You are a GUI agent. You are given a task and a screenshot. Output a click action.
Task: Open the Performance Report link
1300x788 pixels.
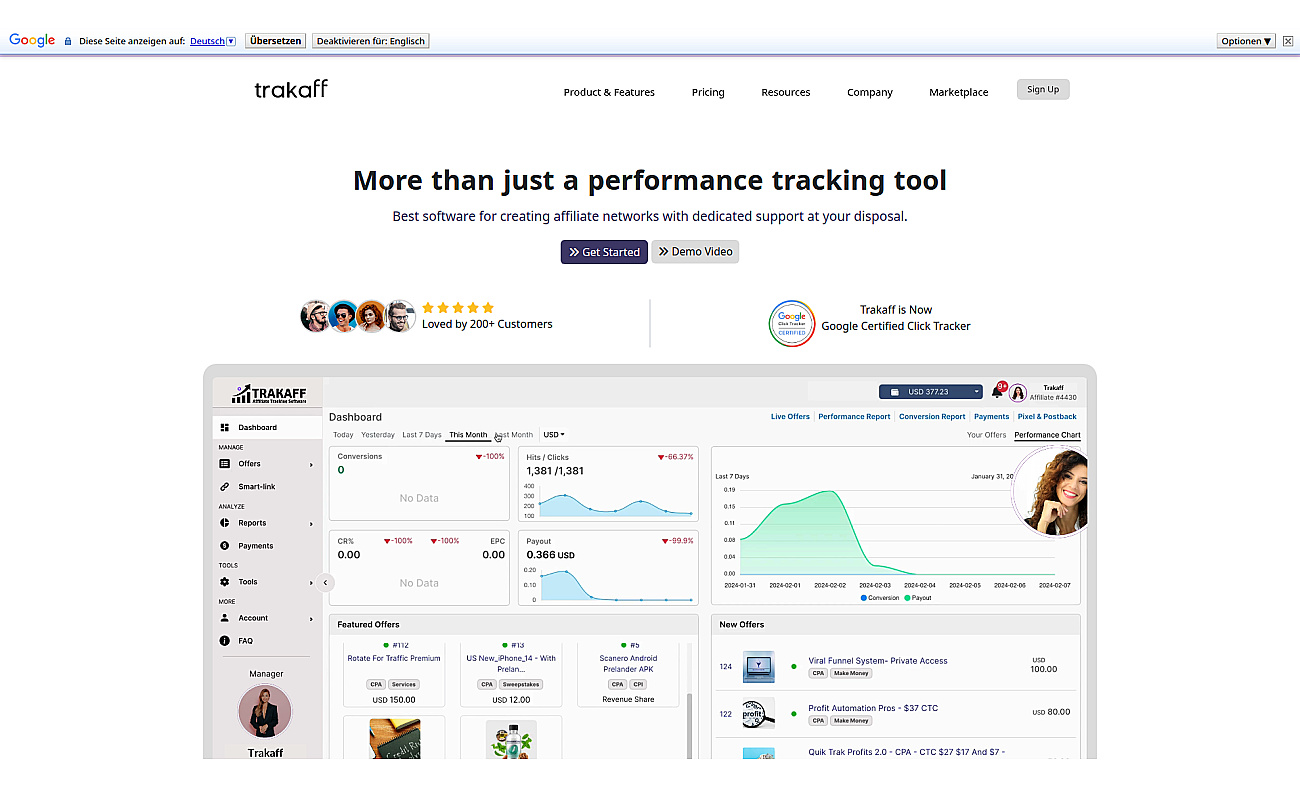coord(854,417)
